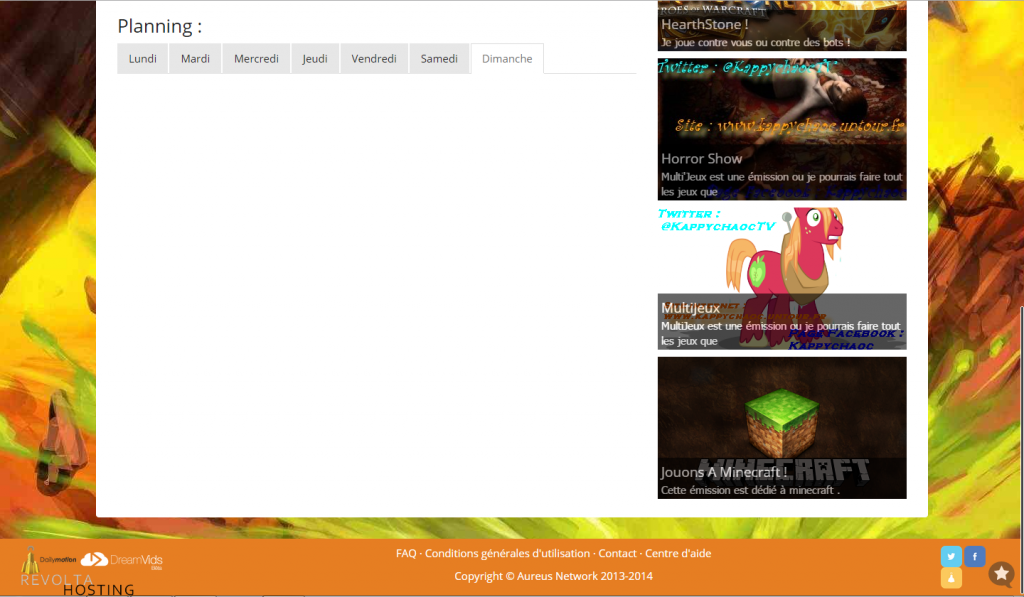This screenshot has width=1024, height=597.
Task: Open the Jouons A Minecraft thumbnail
Action: 781,427
